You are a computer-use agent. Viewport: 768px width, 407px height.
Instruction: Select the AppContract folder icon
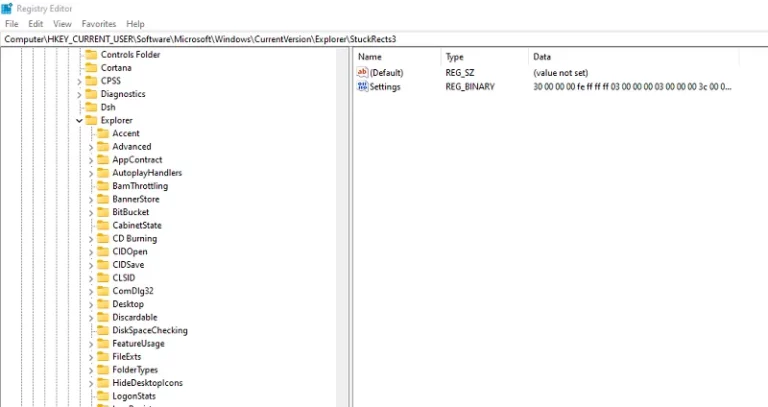point(103,160)
